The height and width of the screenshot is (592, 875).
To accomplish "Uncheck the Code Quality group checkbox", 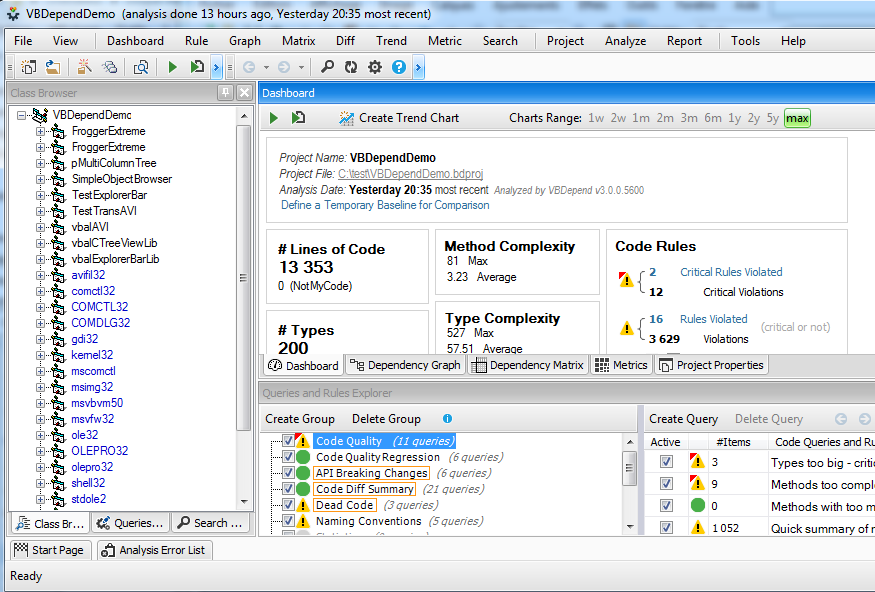I will 288,441.
